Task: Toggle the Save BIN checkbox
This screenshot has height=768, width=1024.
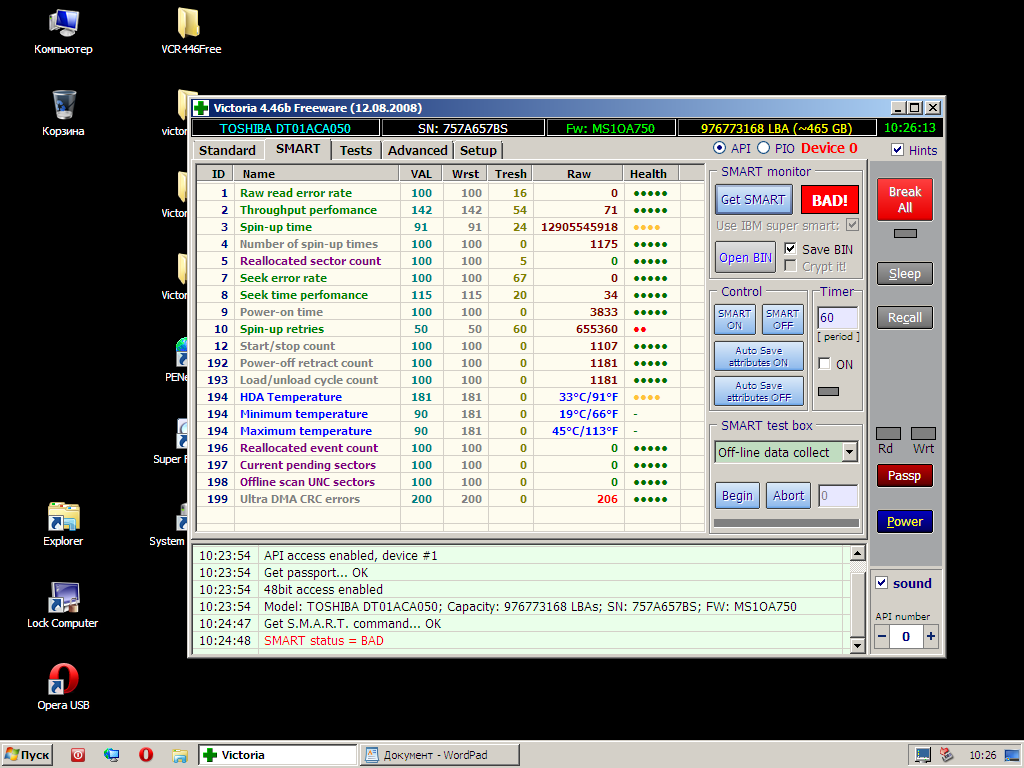Action: [791, 249]
